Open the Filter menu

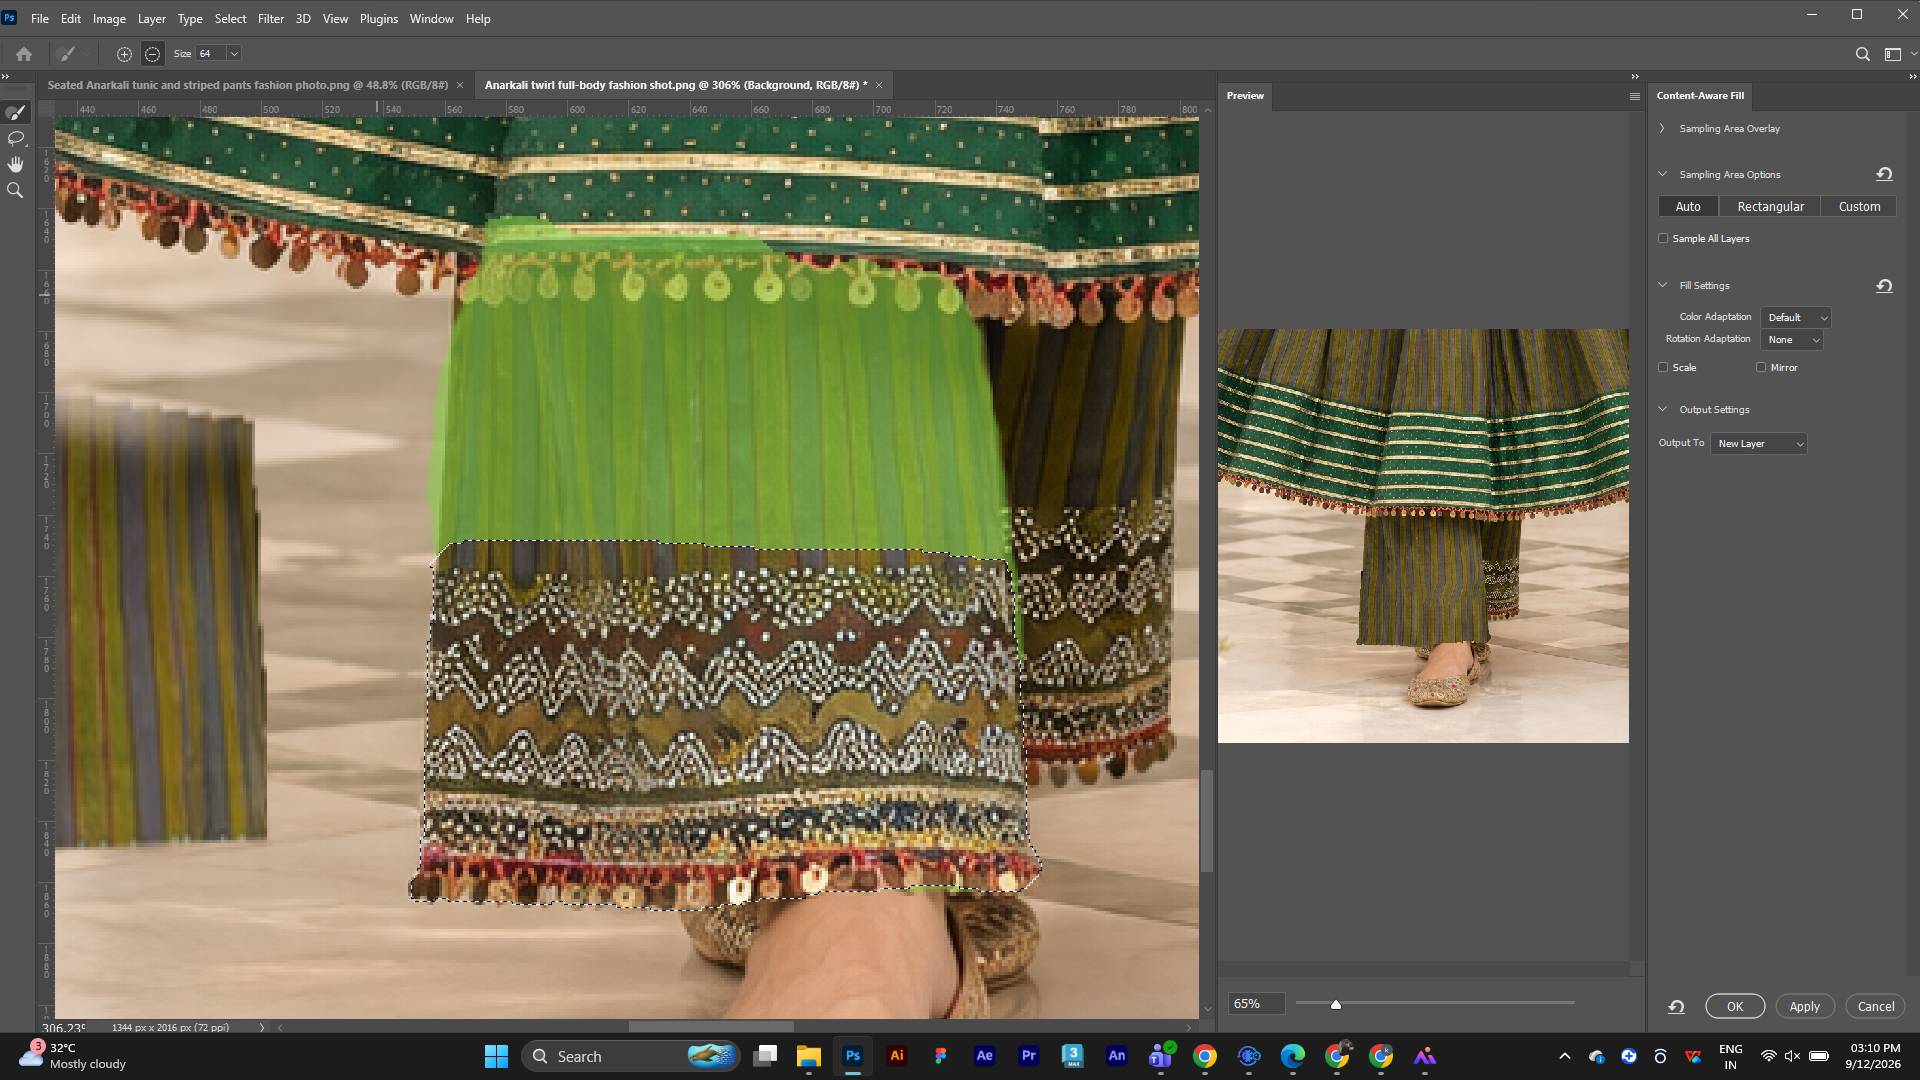coord(270,19)
